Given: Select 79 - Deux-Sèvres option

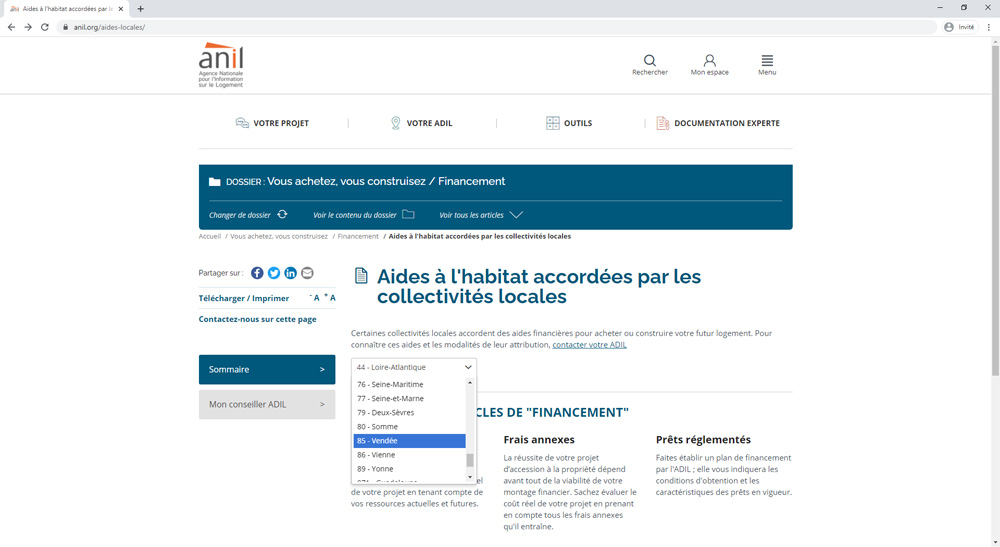Looking at the screenshot, I should [x=409, y=412].
